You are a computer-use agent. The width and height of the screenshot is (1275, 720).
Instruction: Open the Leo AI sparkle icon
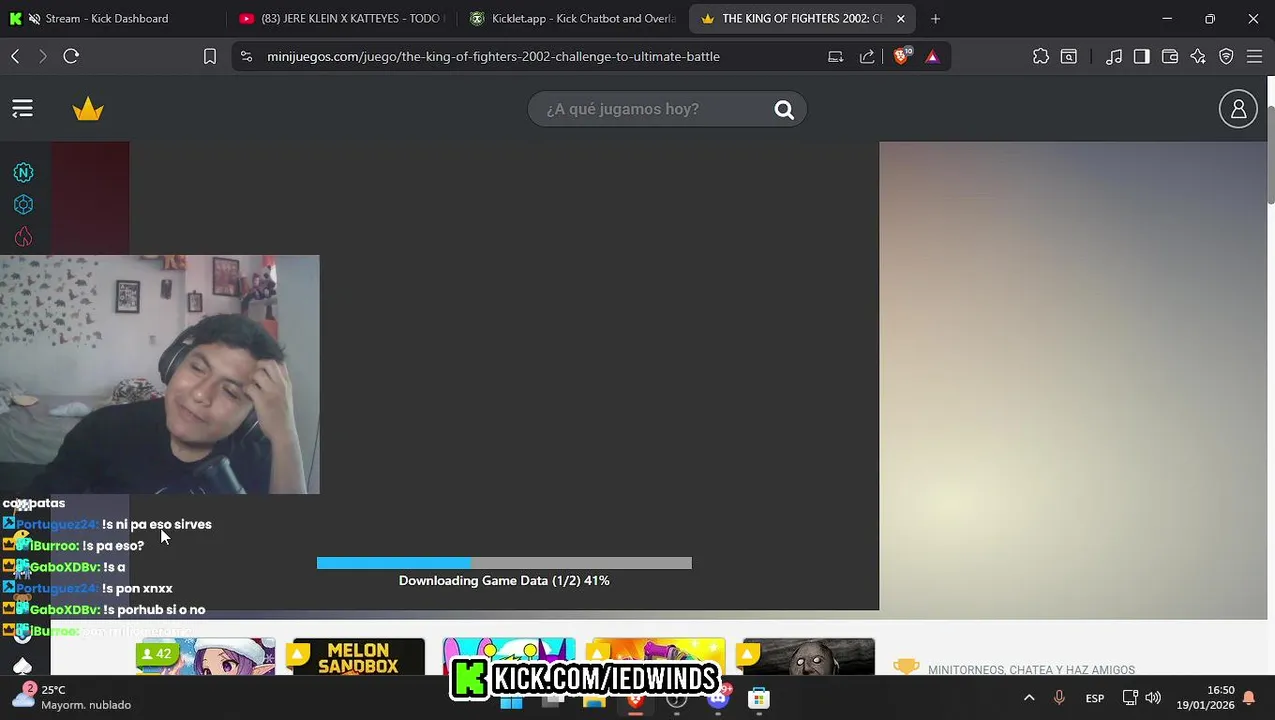tap(1198, 56)
